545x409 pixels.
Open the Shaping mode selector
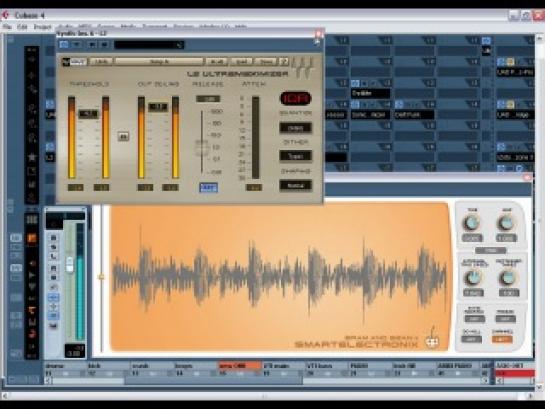[x=295, y=185]
